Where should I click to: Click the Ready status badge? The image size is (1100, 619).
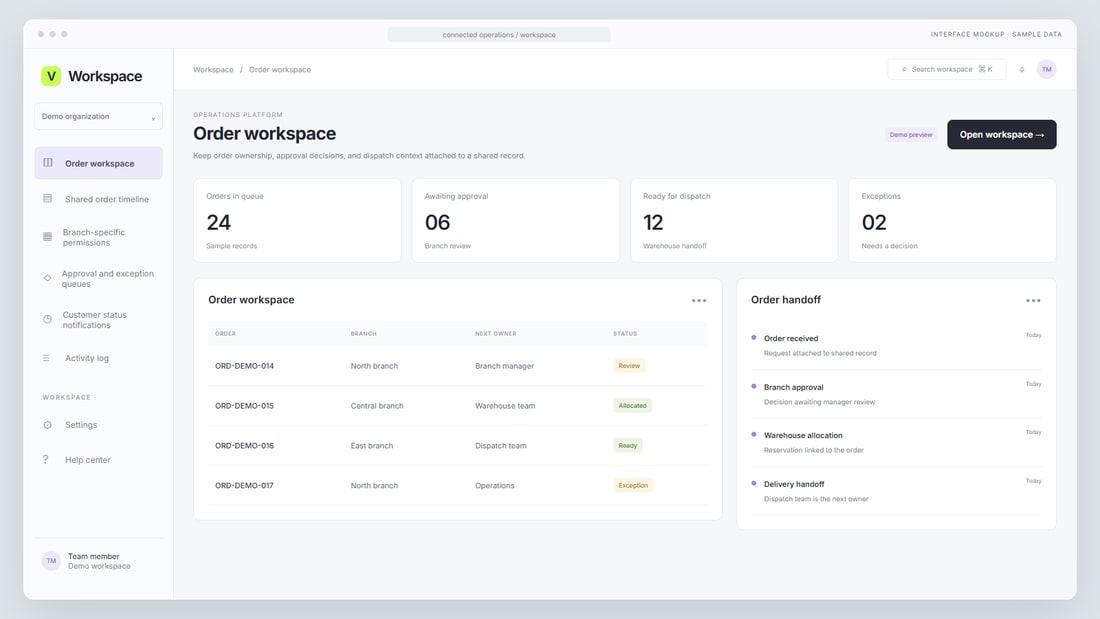point(628,446)
